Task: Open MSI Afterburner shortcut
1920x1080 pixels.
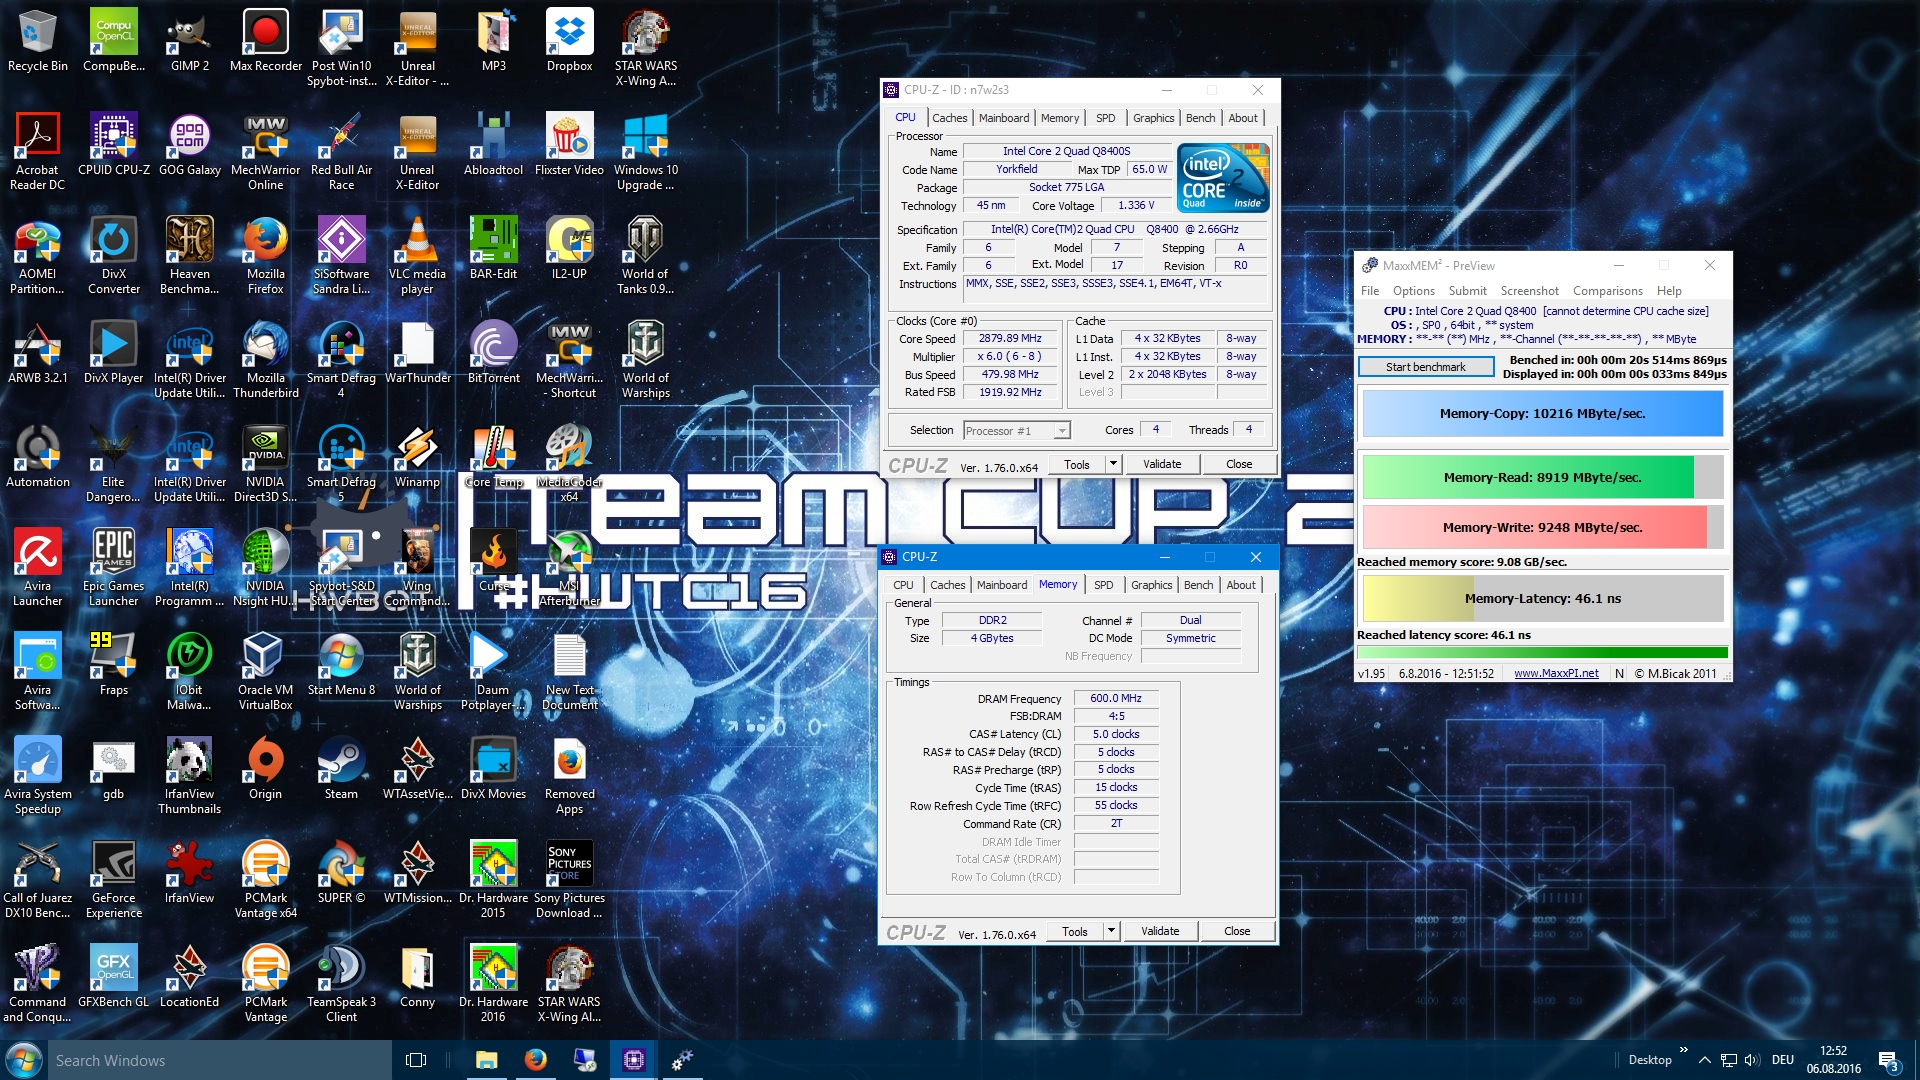Action: 569,568
